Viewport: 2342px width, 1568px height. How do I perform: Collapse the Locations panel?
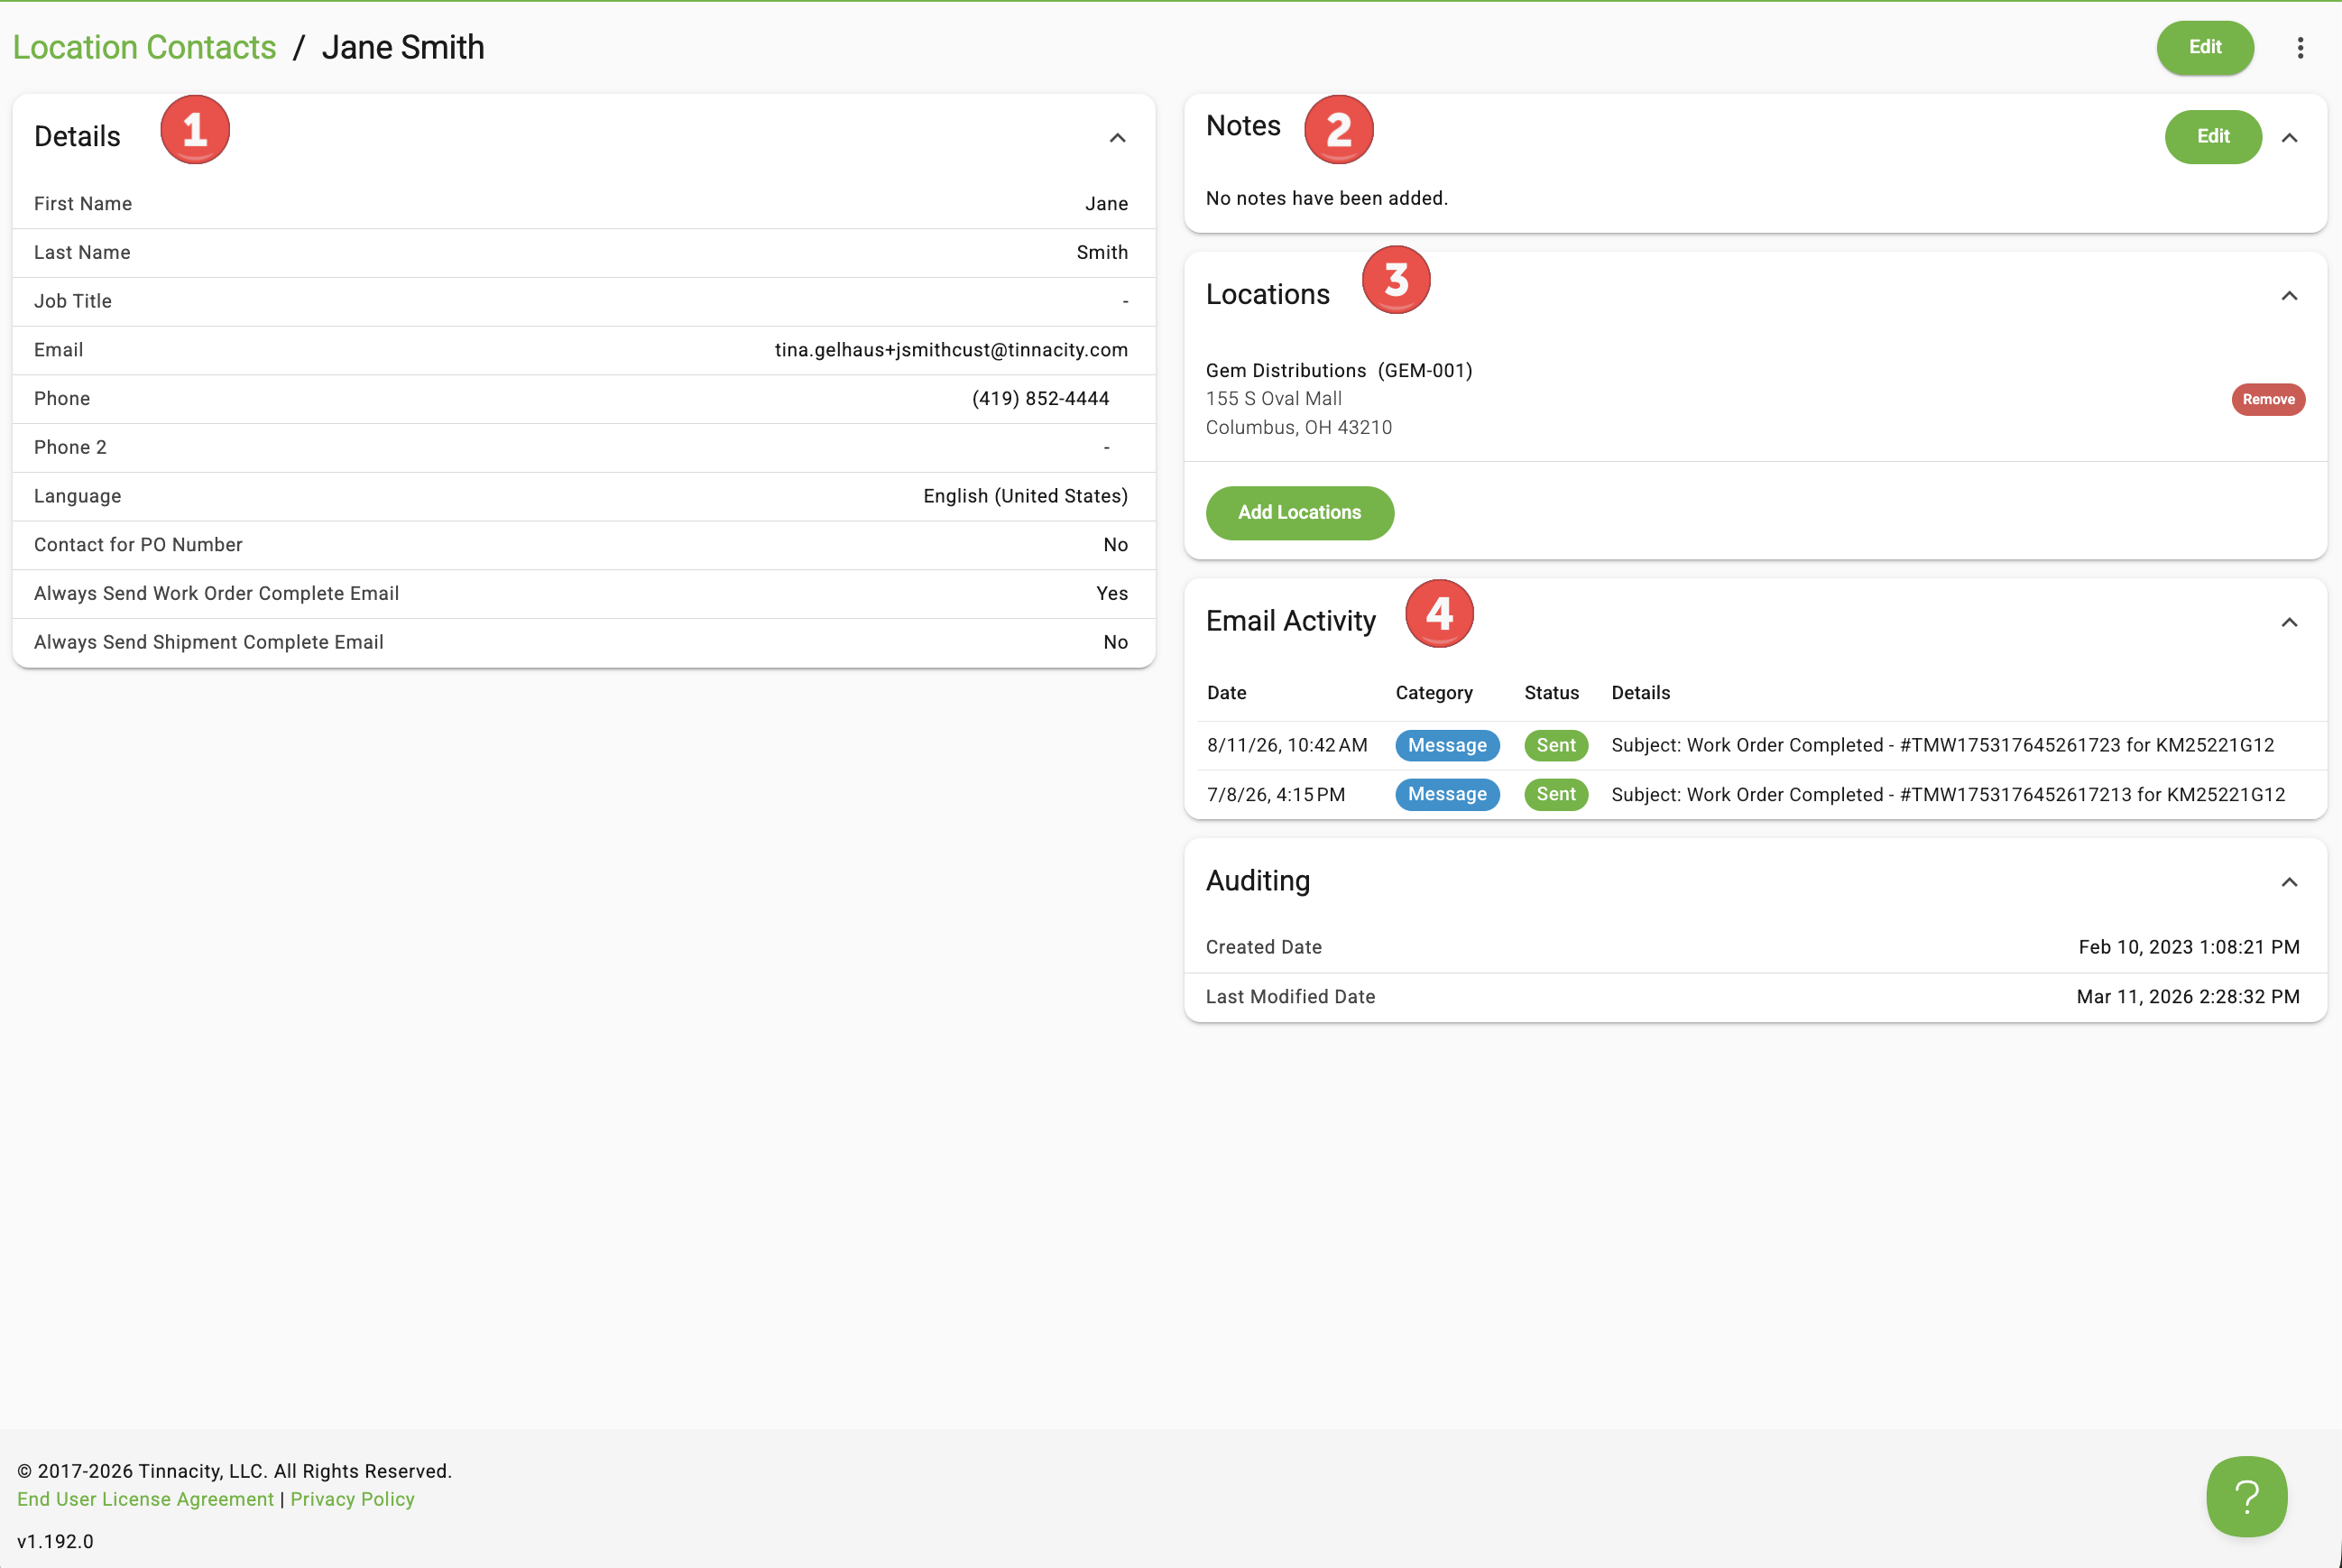pos(2289,295)
